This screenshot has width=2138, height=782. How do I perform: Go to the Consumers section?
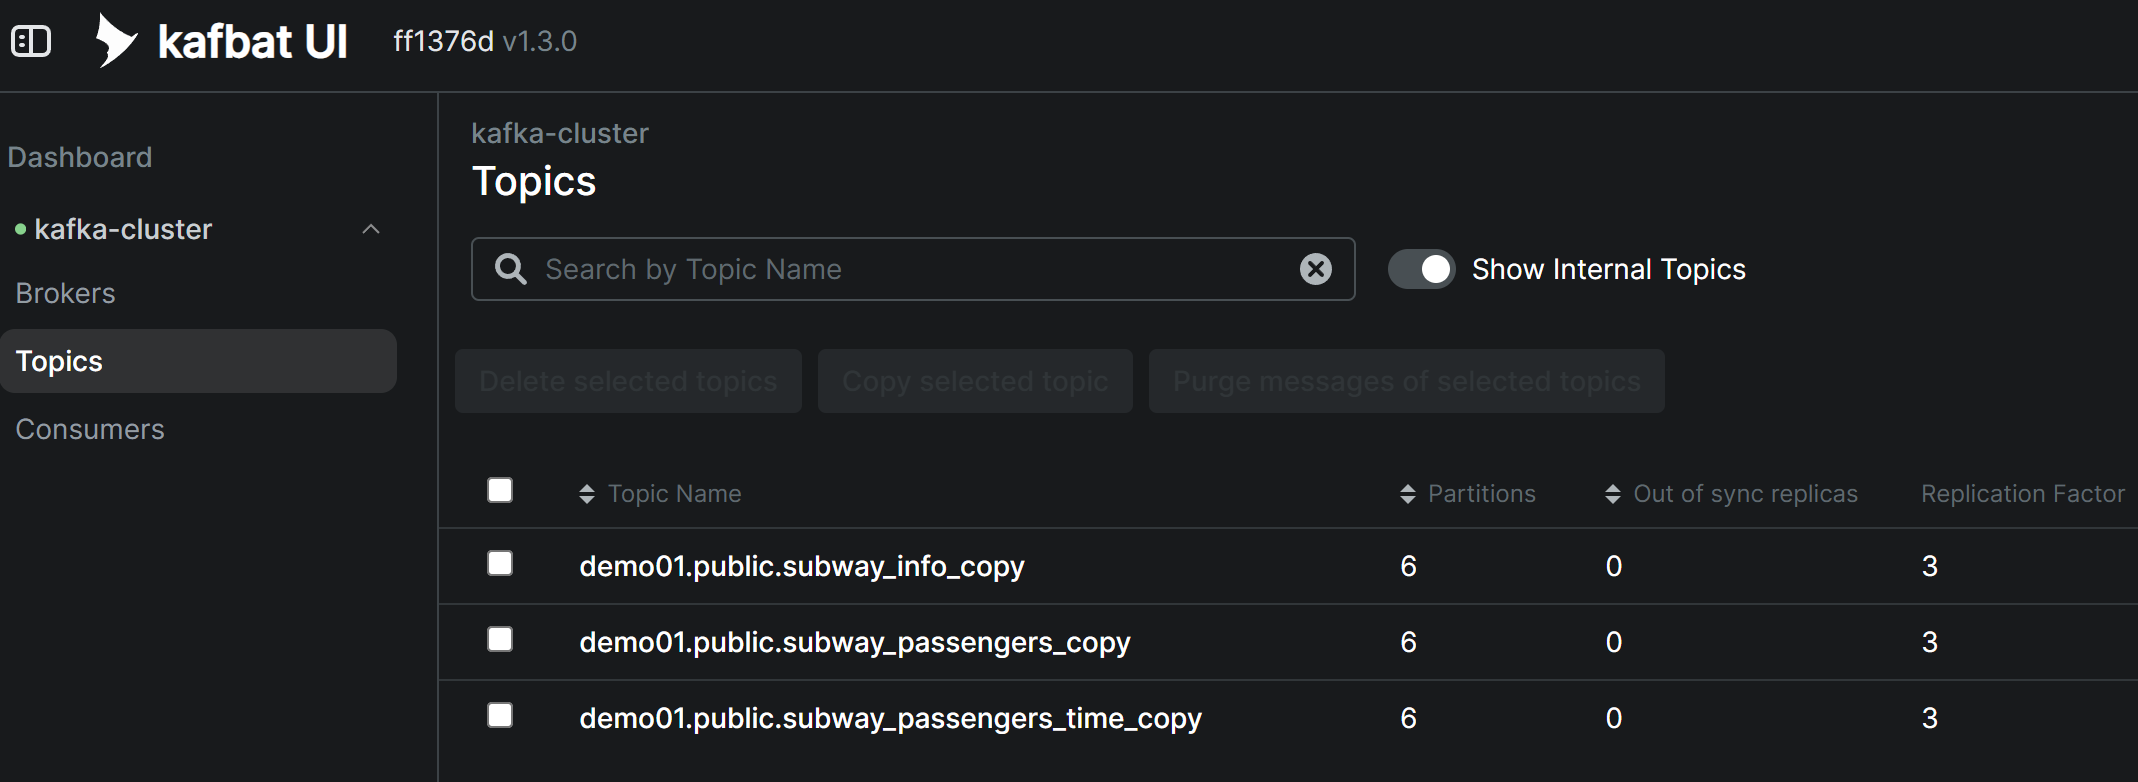click(x=90, y=430)
